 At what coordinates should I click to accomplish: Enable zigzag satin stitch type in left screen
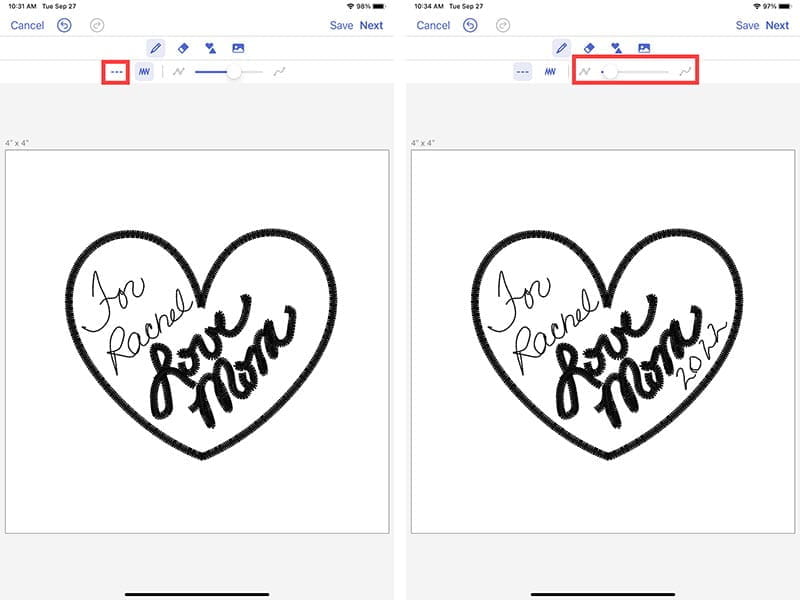[145, 72]
